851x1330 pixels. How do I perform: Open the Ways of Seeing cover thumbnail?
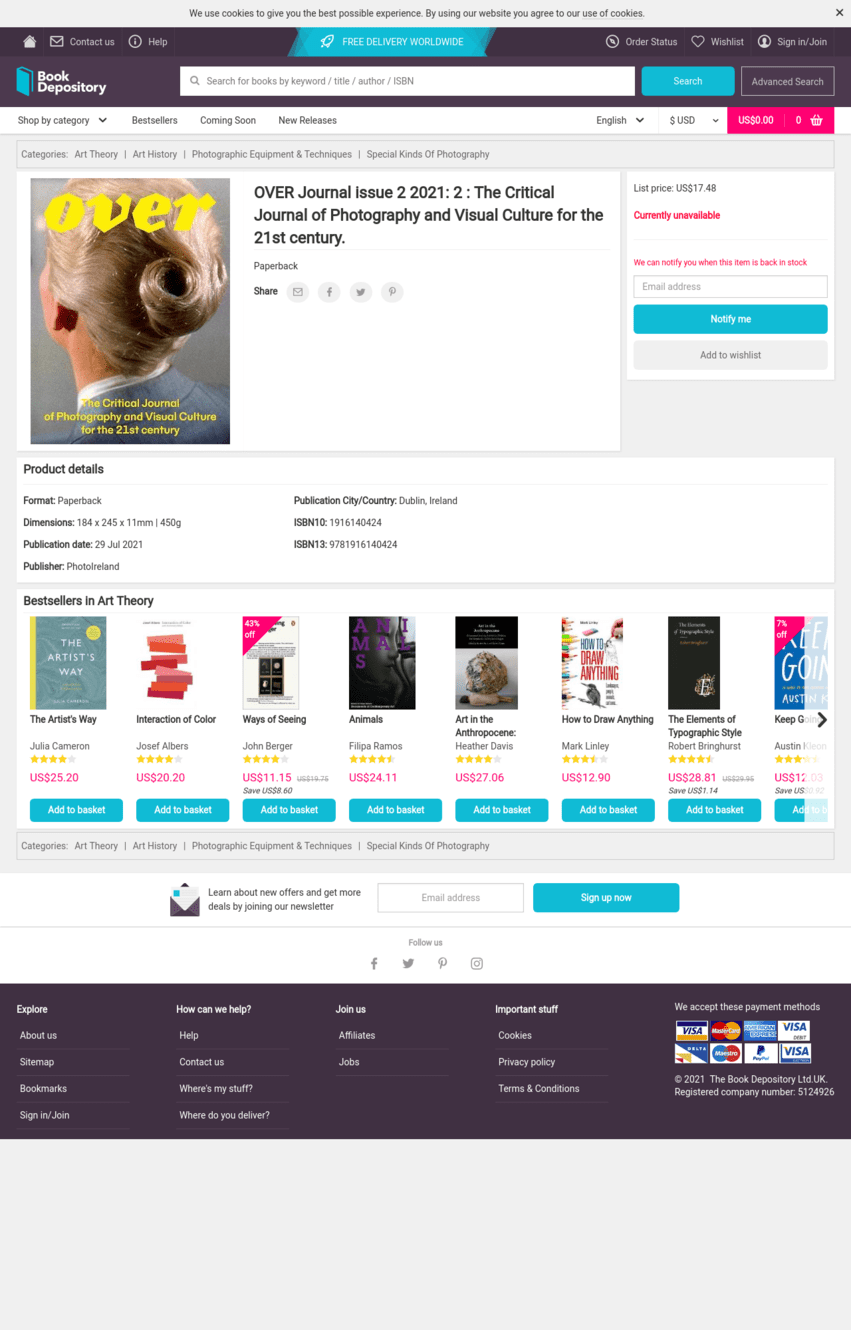pyautogui.click(x=270, y=663)
